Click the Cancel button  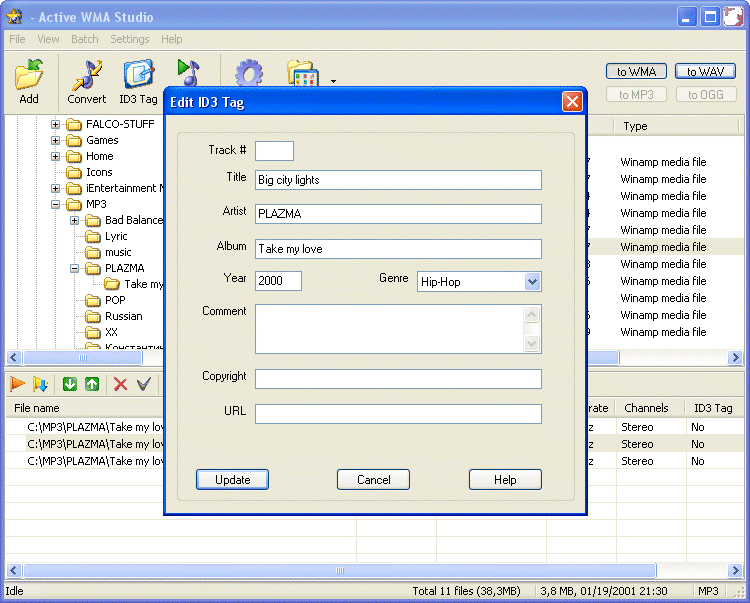click(x=374, y=480)
